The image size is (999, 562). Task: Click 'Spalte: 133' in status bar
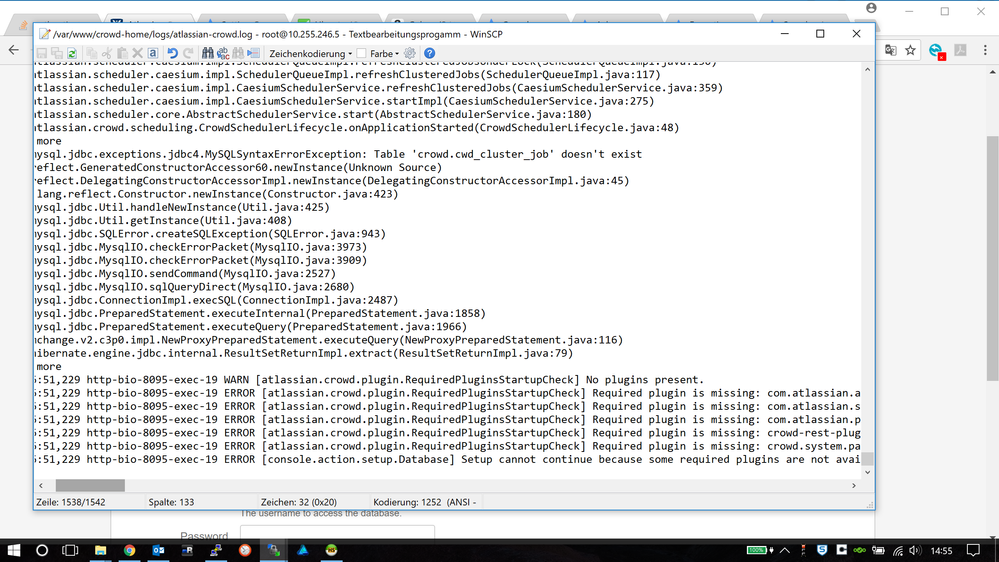[x=171, y=502]
